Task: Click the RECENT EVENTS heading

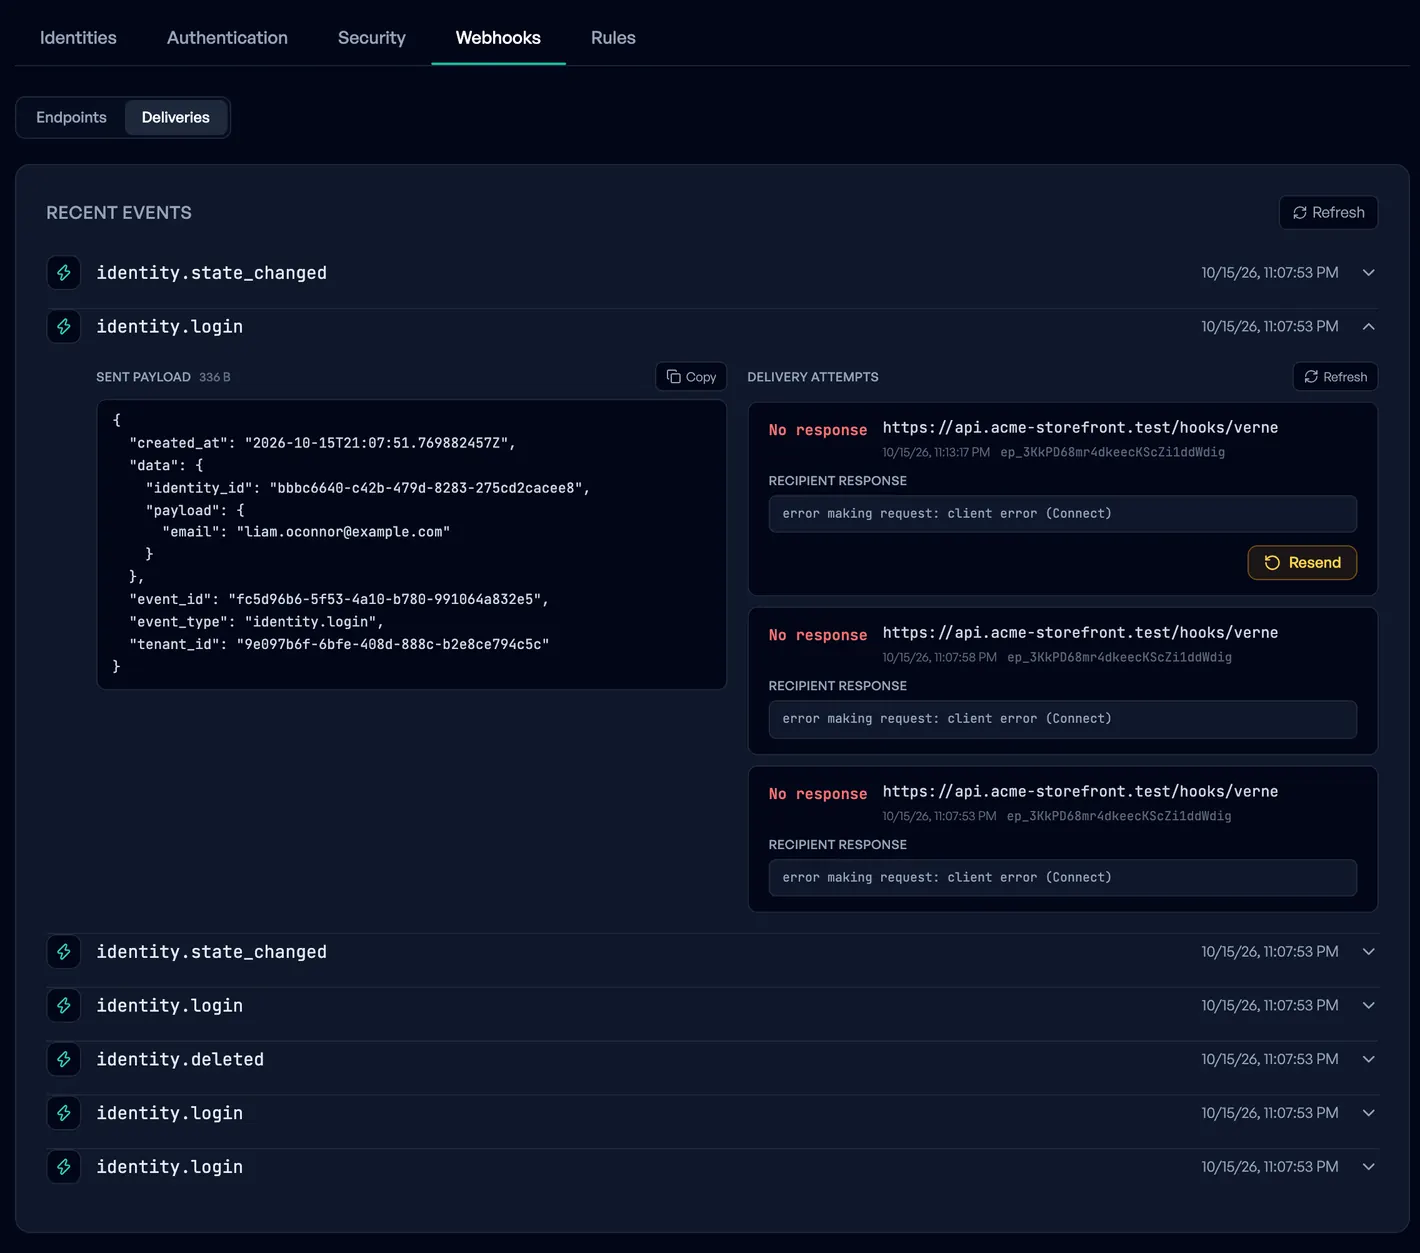Action: pos(119,213)
